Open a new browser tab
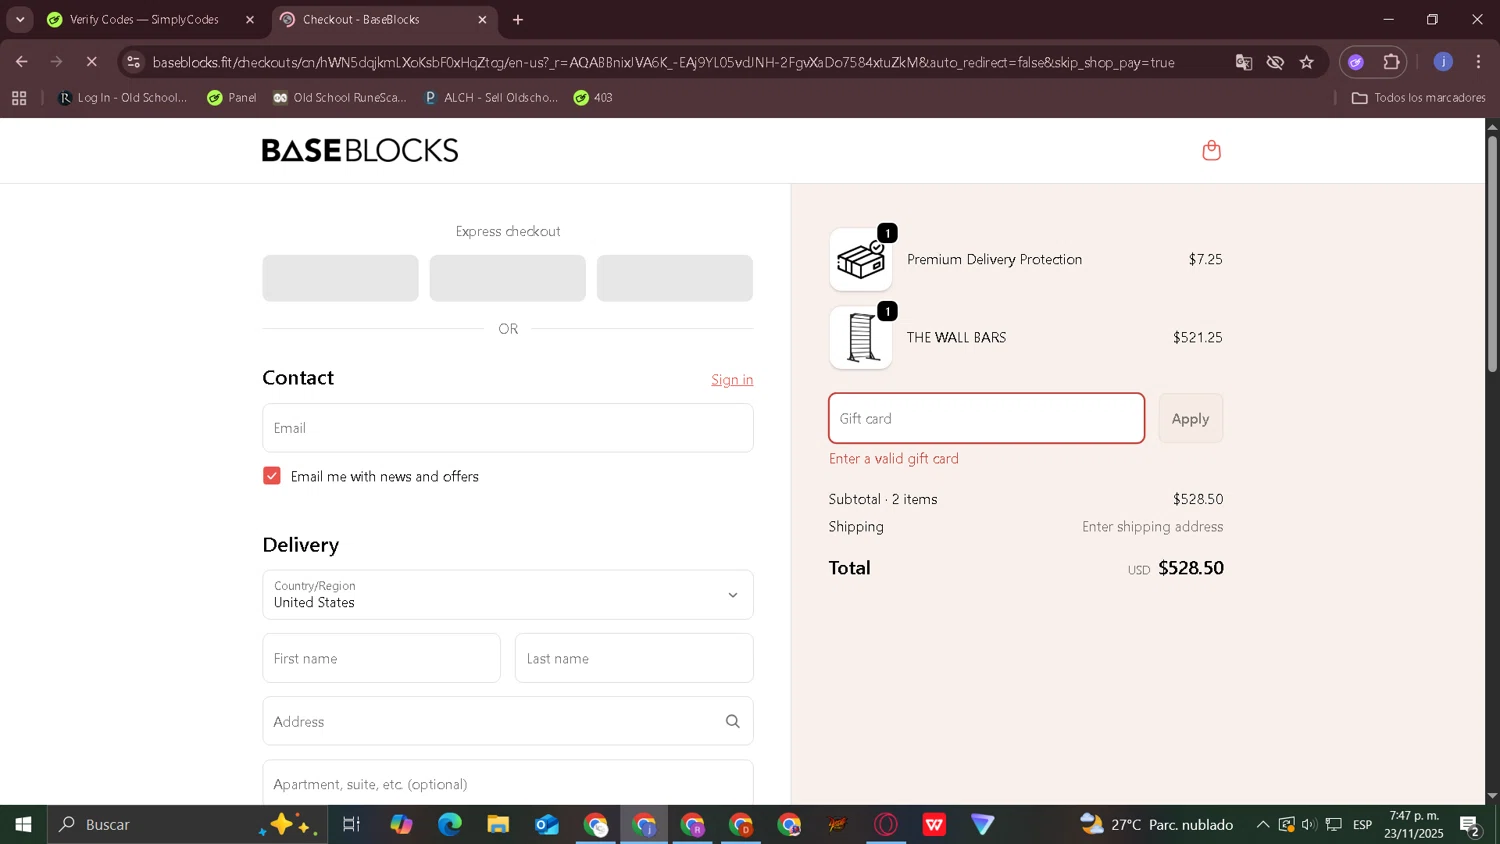Image resolution: width=1500 pixels, height=844 pixels. coord(518,20)
